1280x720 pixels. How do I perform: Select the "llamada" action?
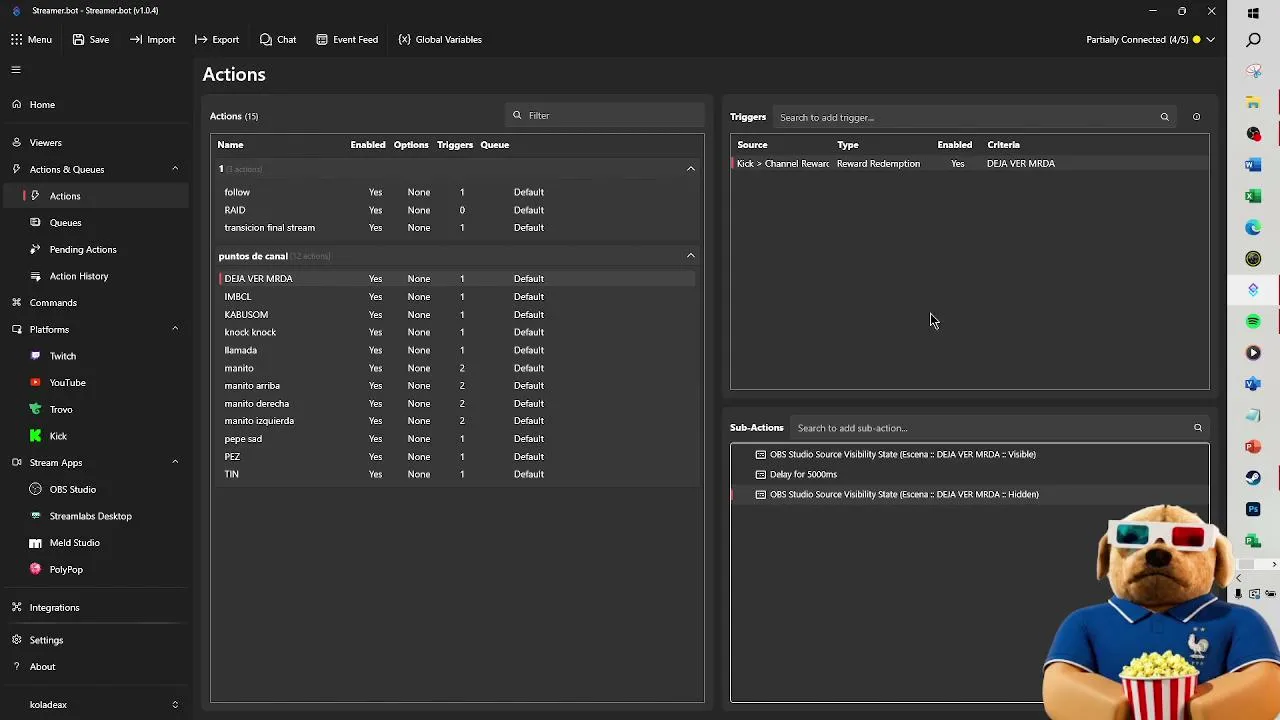point(456,350)
